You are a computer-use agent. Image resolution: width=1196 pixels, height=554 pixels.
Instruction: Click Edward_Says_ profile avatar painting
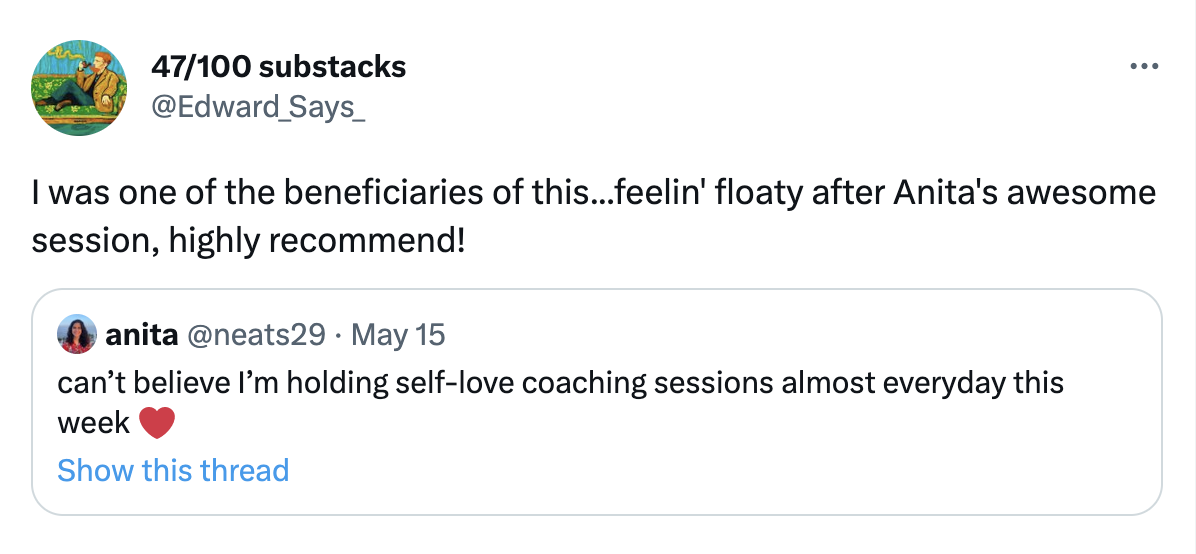click(x=79, y=88)
